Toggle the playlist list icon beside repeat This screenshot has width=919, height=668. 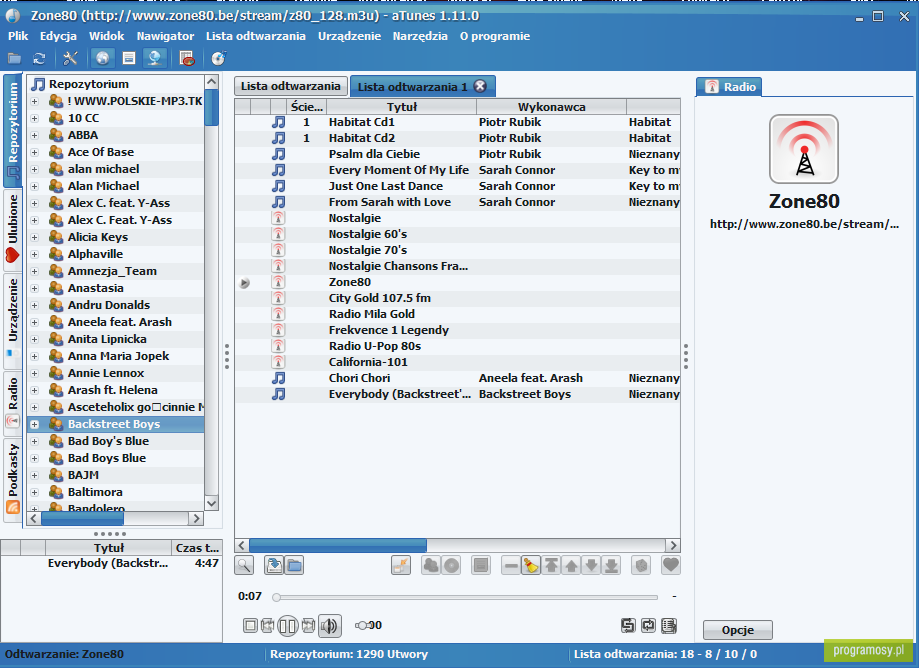click(669, 626)
